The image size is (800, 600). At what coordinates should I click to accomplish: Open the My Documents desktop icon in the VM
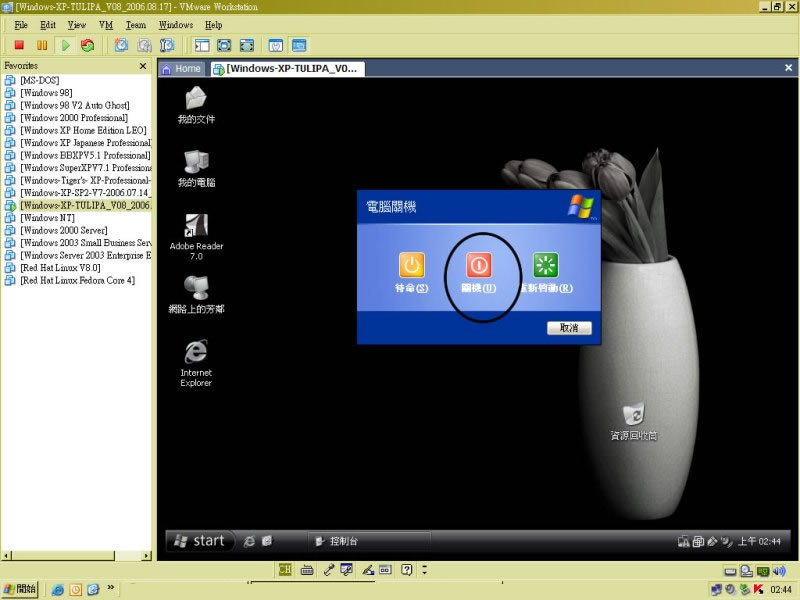click(196, 105)
